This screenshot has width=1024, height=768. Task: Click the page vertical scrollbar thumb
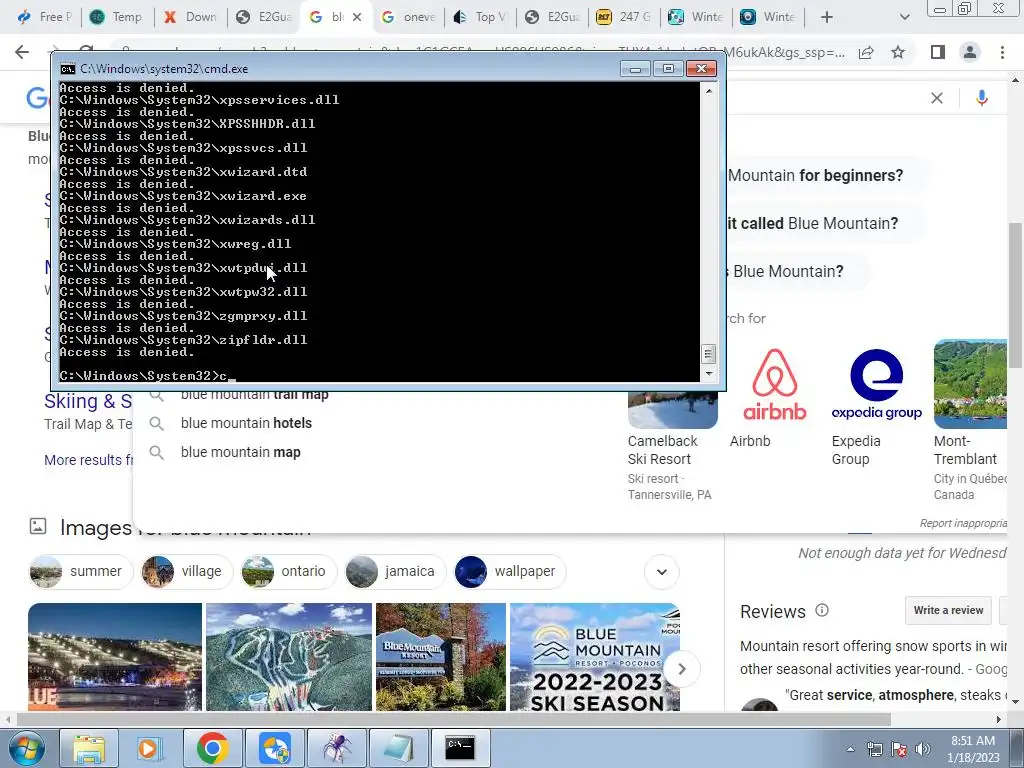point(1015,295)
